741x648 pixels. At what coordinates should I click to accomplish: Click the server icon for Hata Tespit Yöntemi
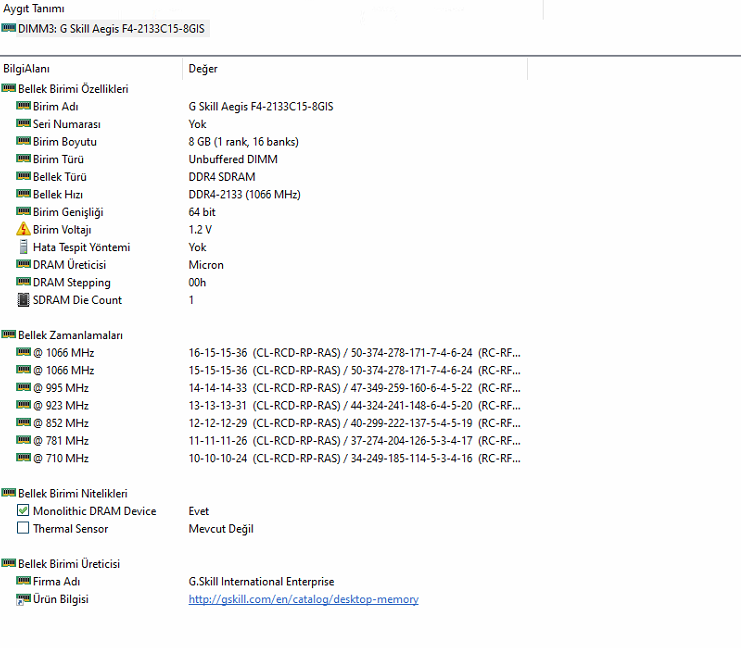pyautogui.click(x=23, y=246)
